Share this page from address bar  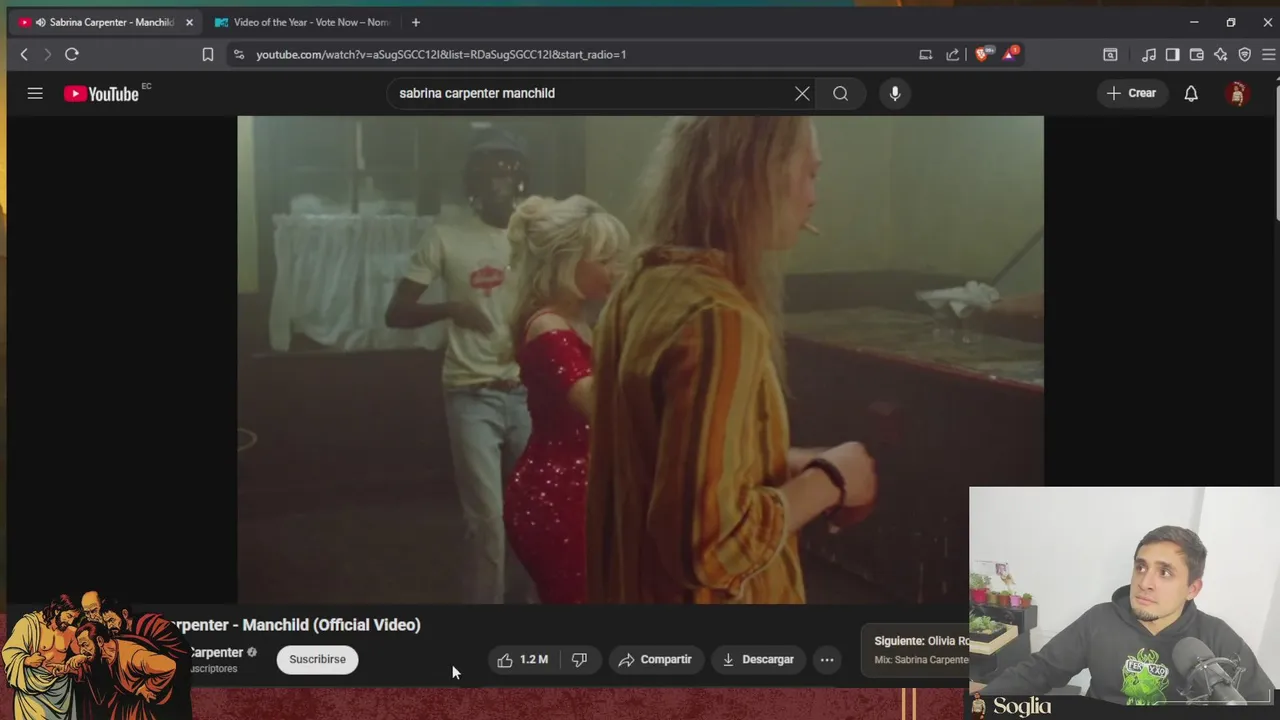click(952, 54)
